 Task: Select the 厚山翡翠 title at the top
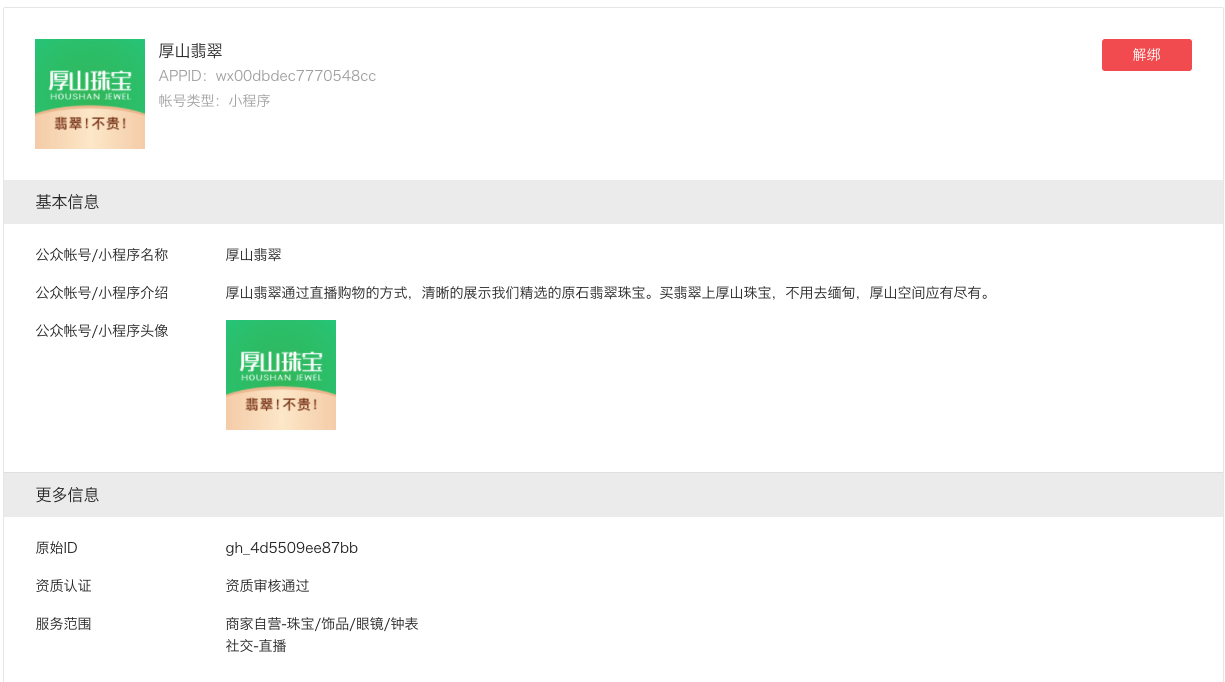click(x=190, y=51)
